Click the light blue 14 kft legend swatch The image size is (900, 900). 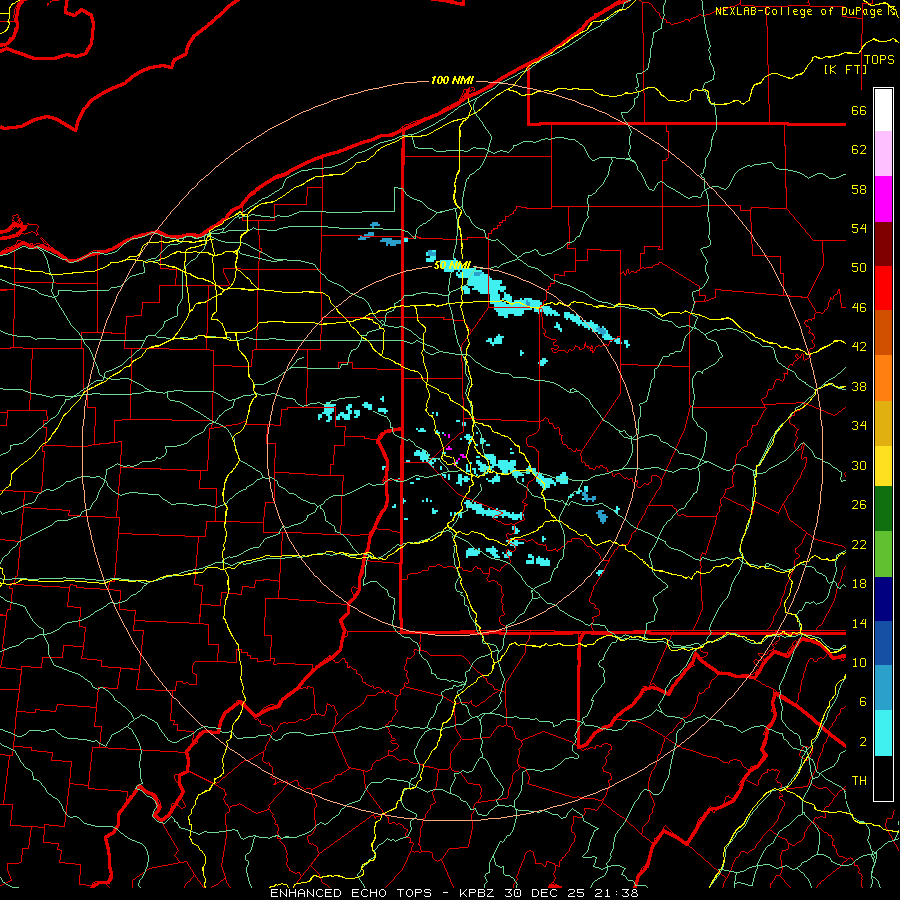pyautogui.click(x=883, y=688)
